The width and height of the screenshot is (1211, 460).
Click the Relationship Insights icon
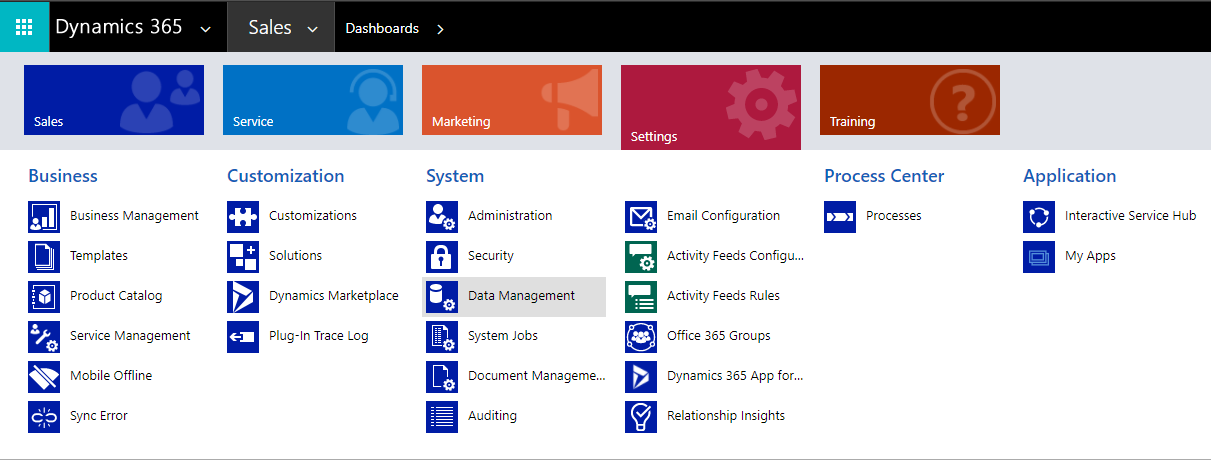(641, 417)
